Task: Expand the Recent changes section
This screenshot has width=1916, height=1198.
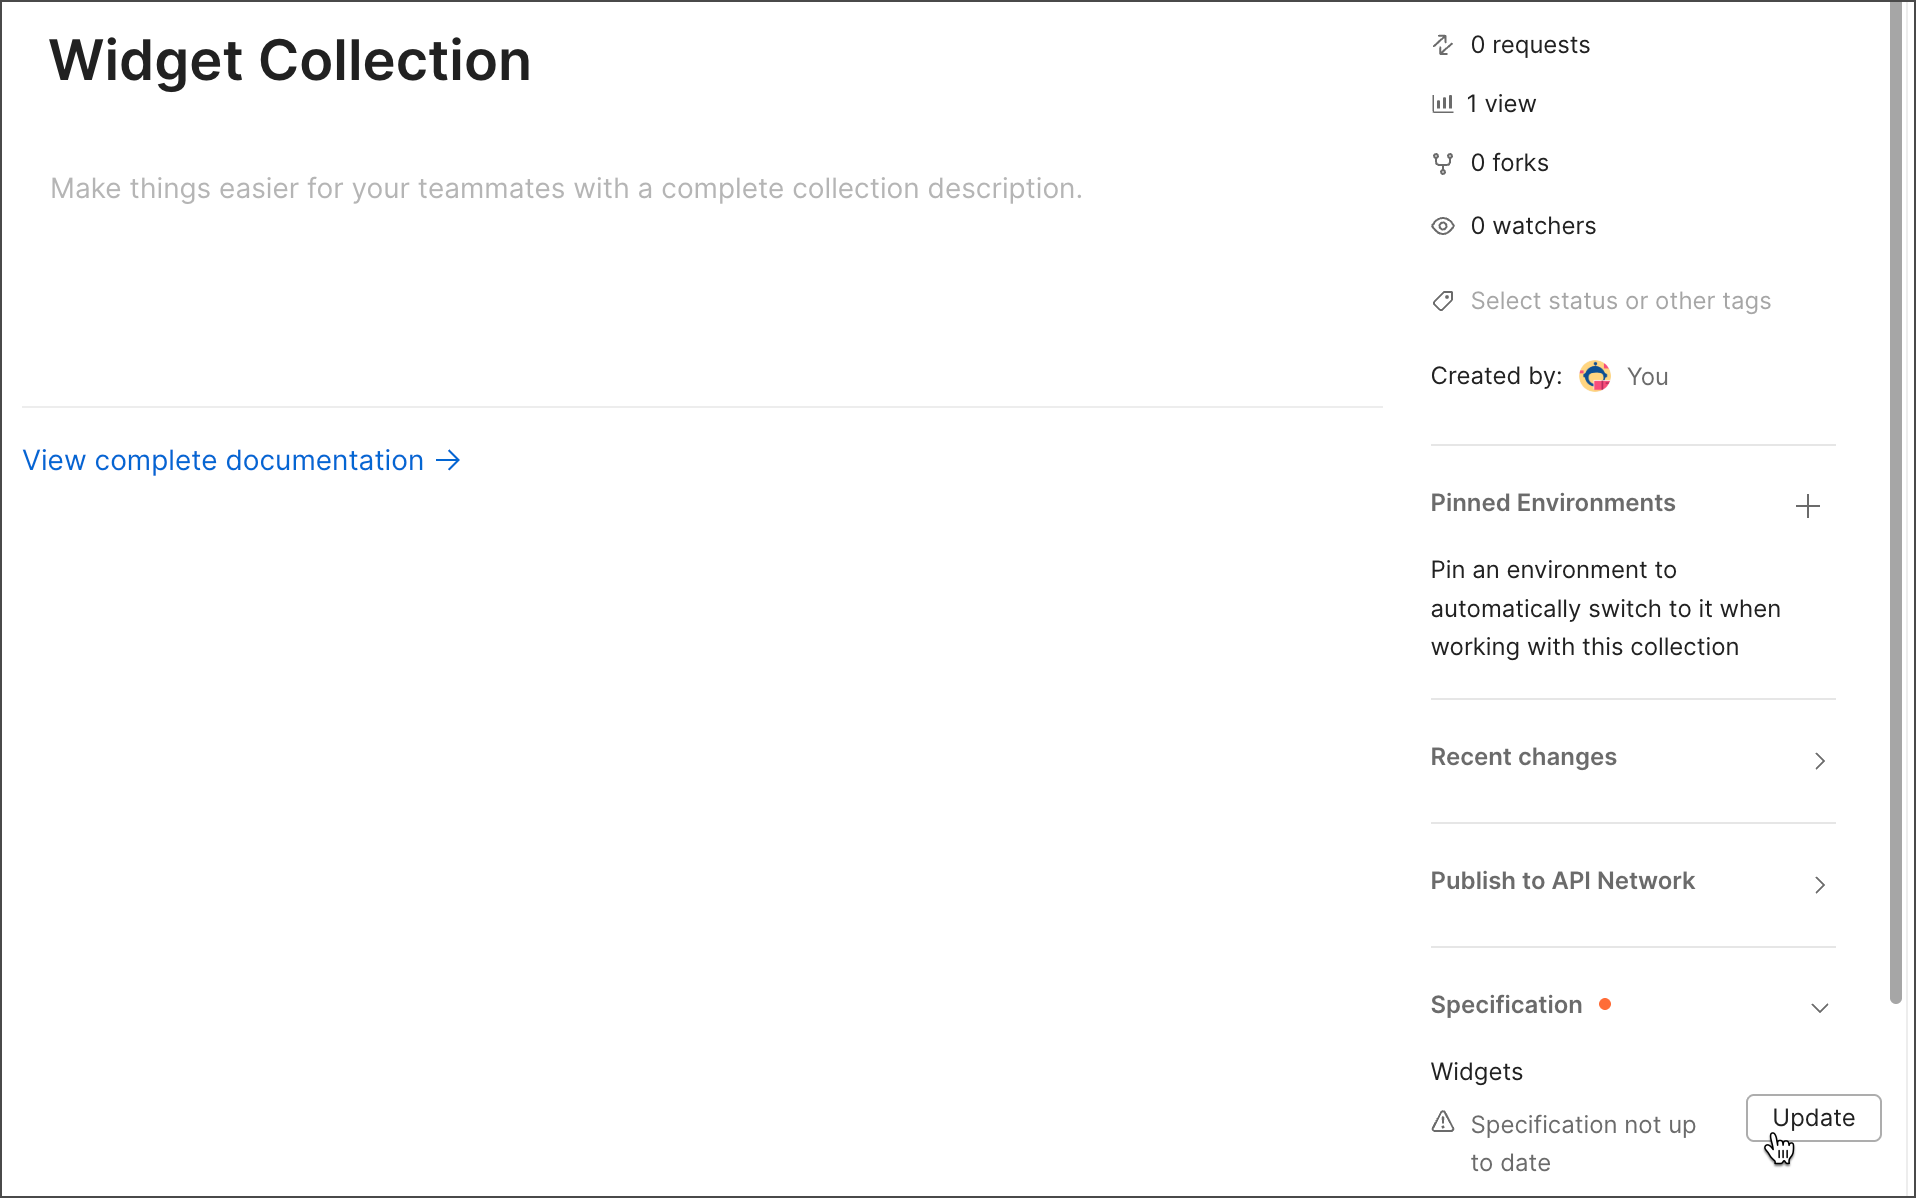Action: click(1819, 761)
